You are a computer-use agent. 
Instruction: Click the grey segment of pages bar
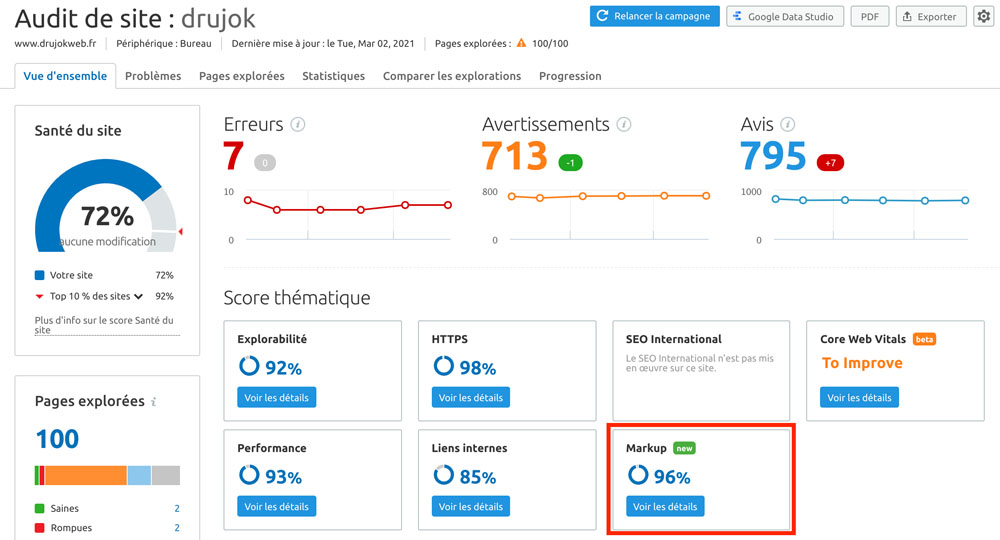166,475
